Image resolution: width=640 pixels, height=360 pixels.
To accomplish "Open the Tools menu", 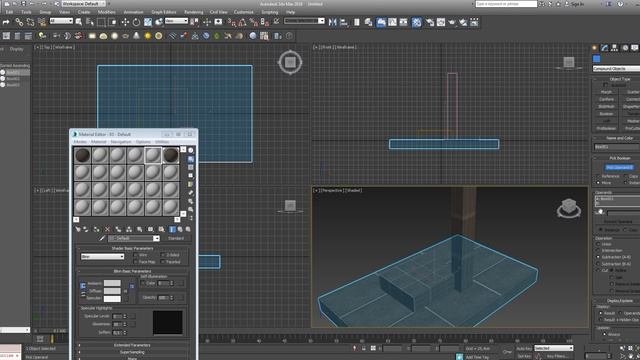I will (x=26, y=12).
